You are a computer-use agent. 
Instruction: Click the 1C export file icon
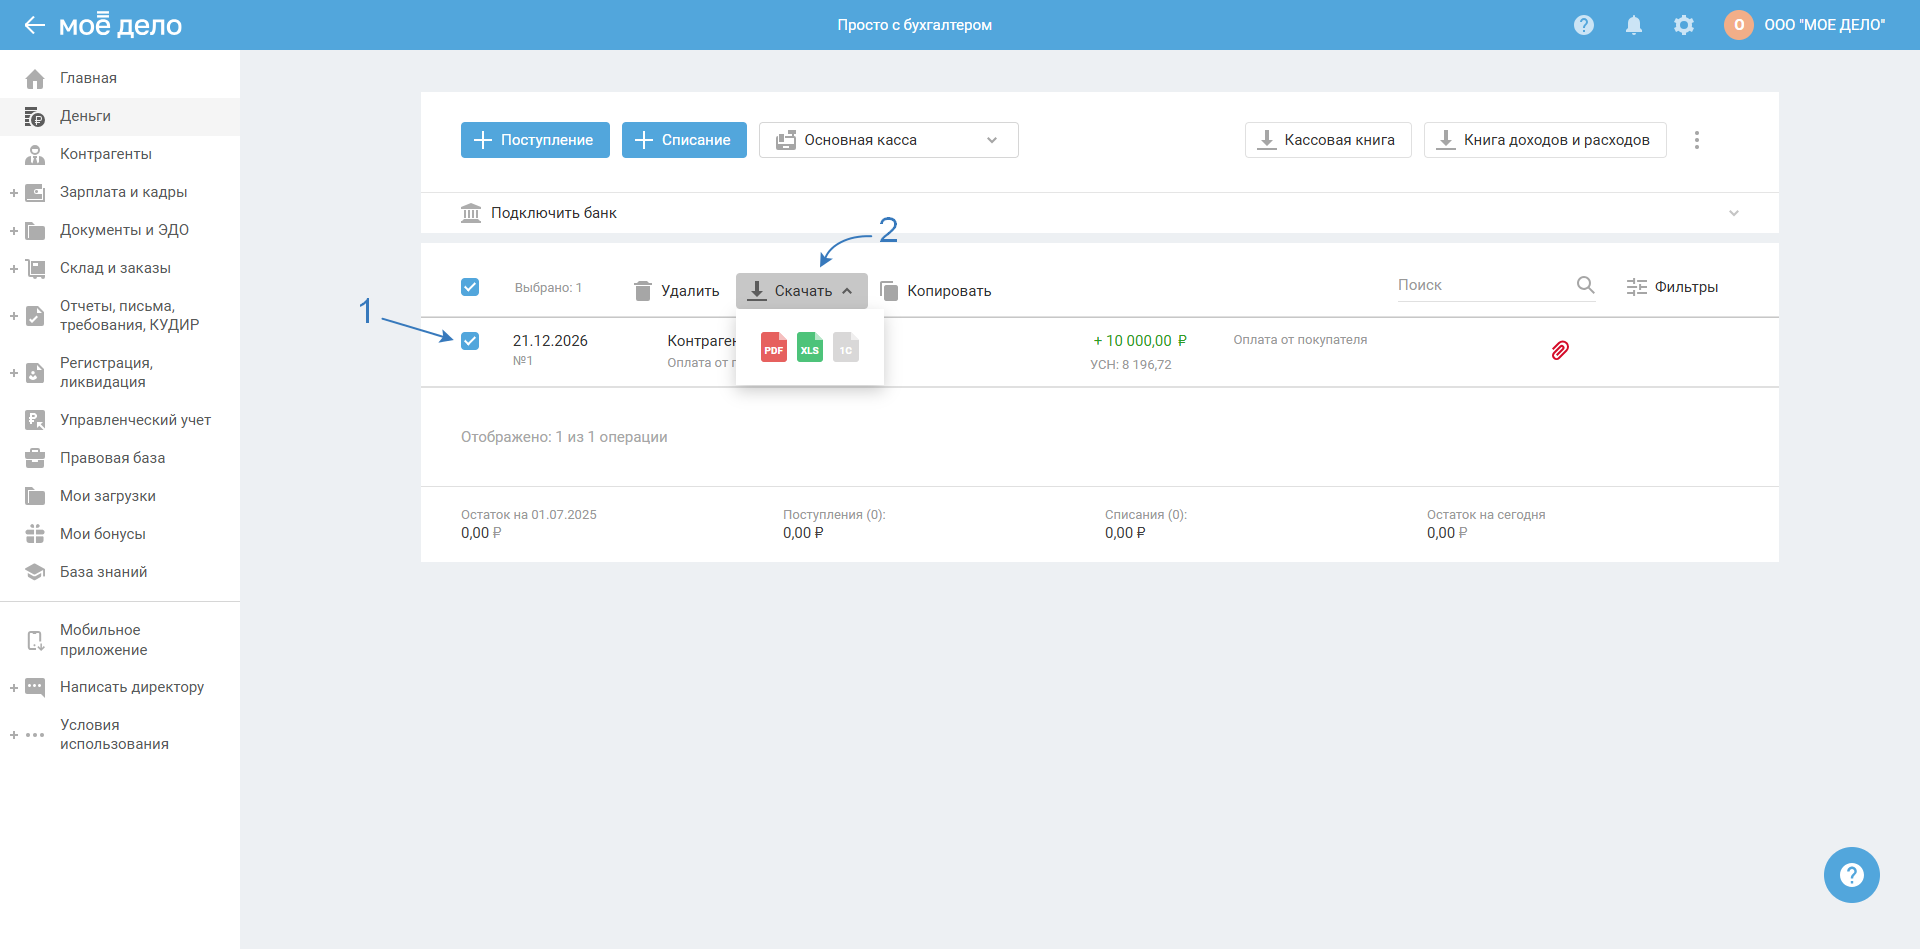[x=846, y=347]
